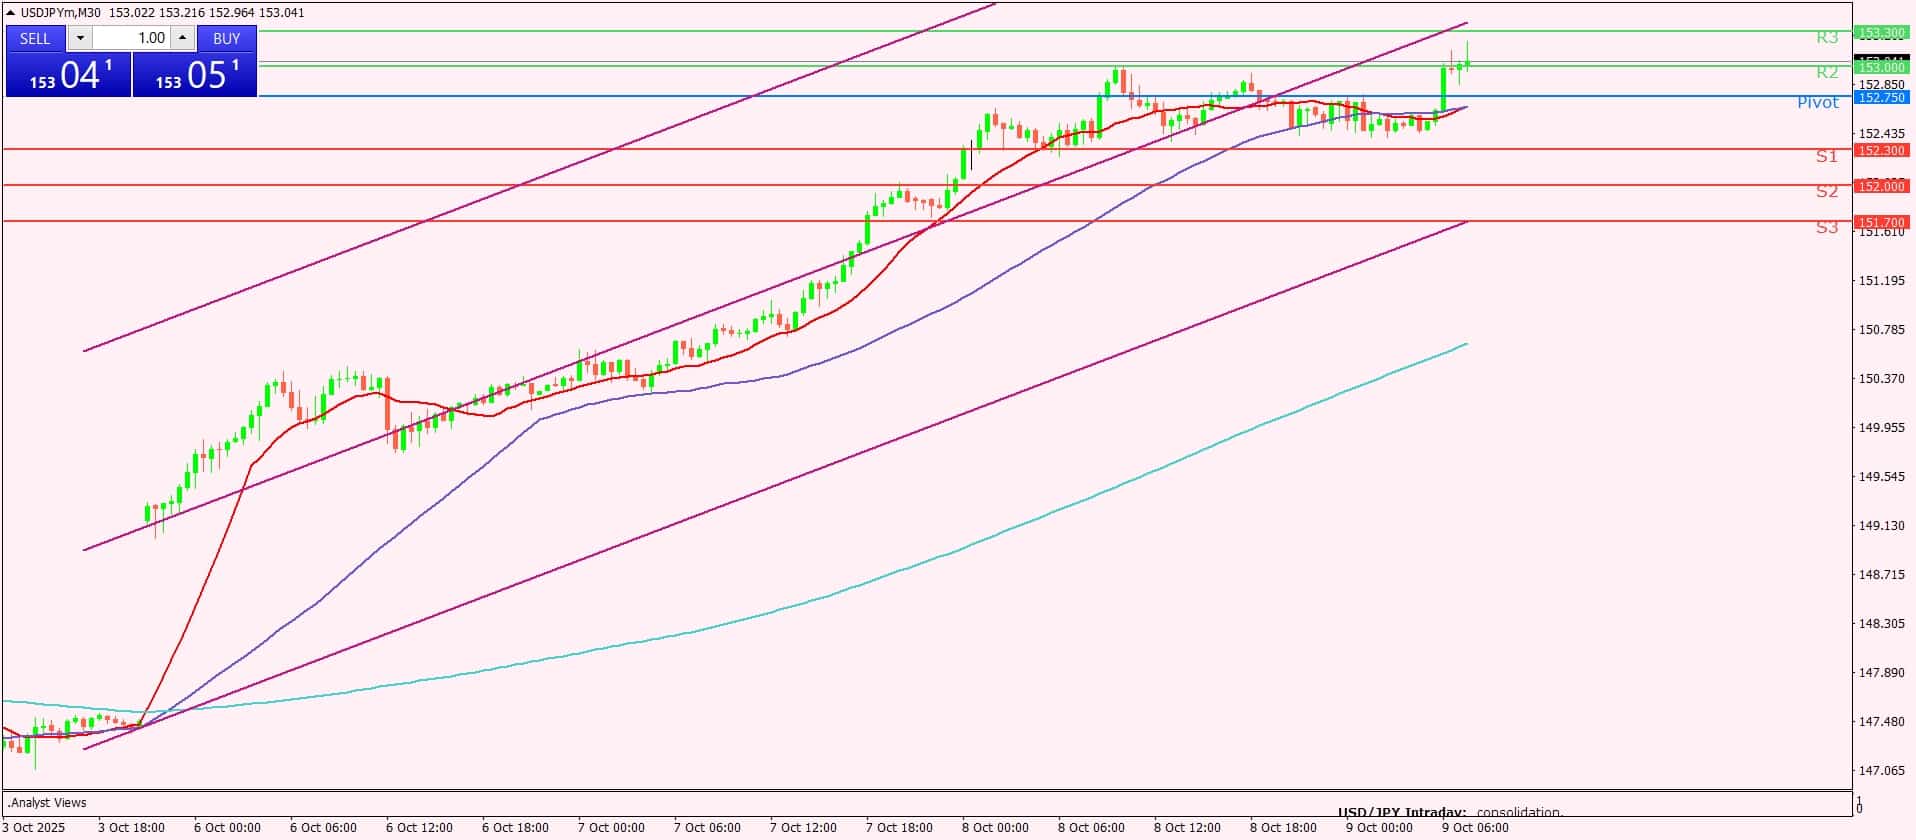Click the BUY button
1916x840 pixels.
[227, 38]
